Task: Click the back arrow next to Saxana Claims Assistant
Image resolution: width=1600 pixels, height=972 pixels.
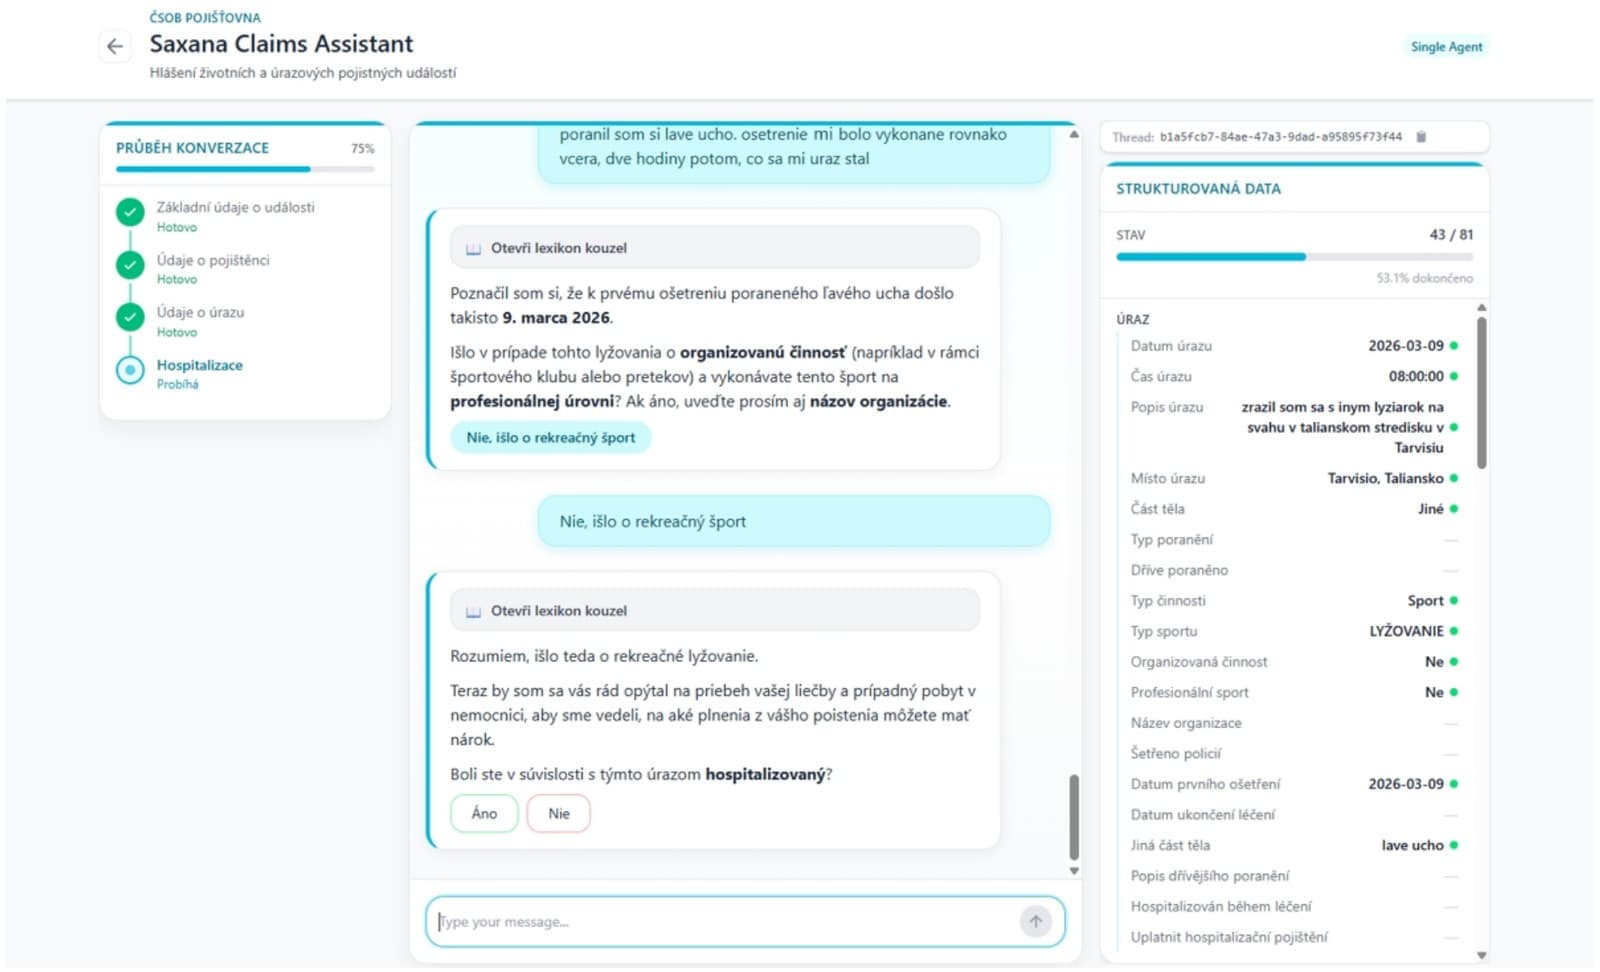Action: (115, 46)
